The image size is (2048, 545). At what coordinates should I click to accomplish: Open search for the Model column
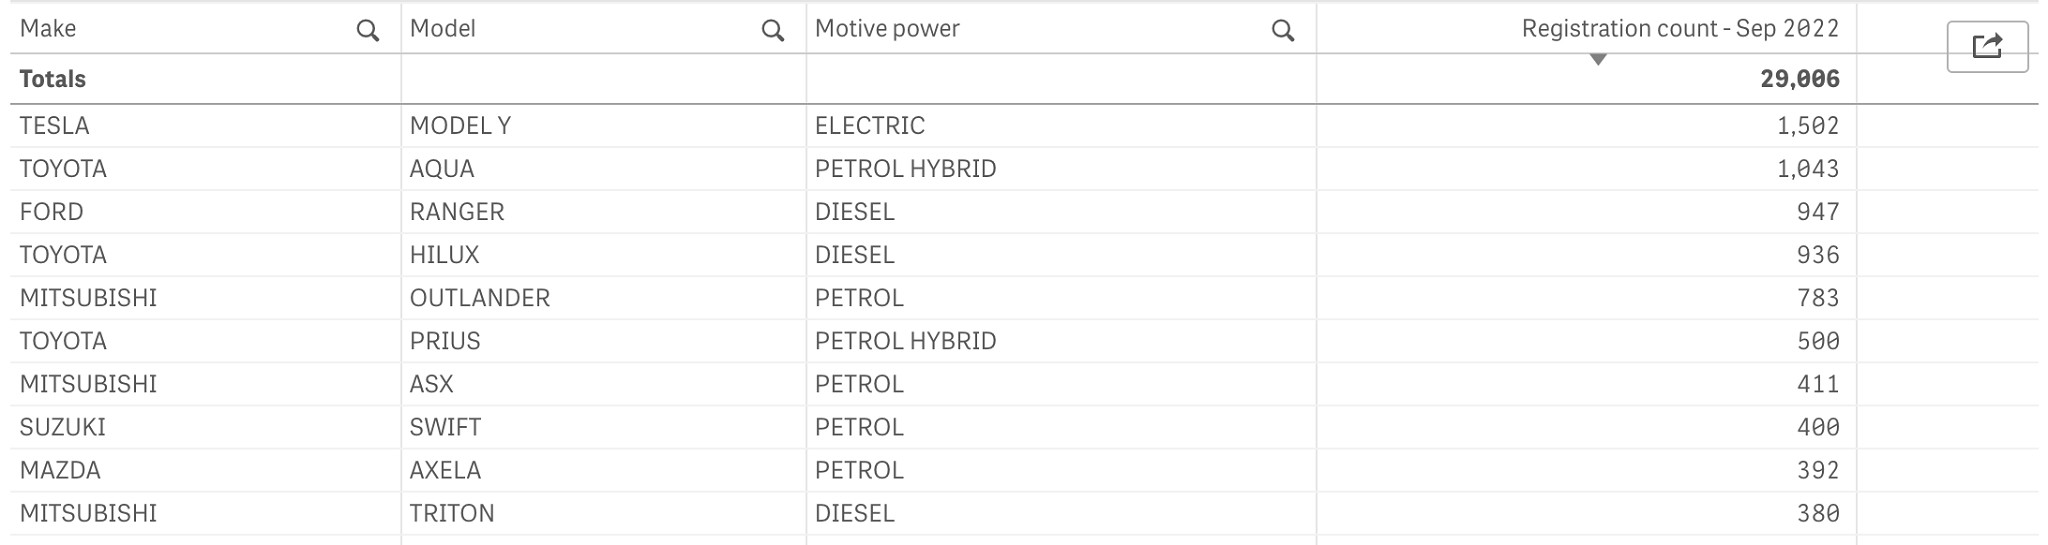click(773, 31)
